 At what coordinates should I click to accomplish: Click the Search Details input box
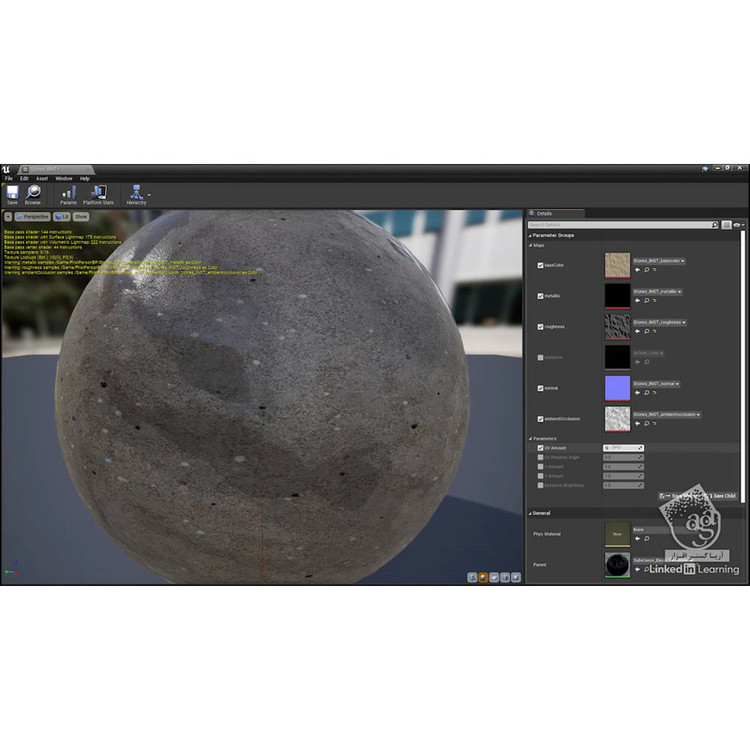coord(618,225)
